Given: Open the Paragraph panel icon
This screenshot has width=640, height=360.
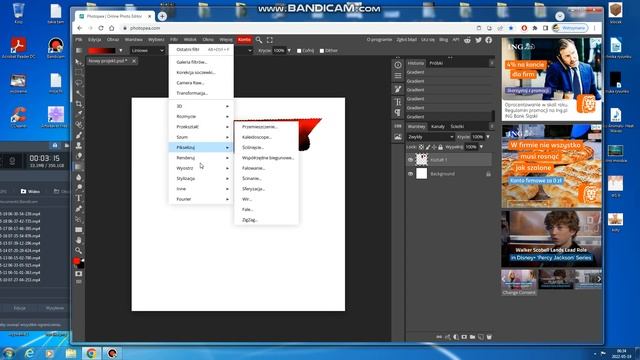Looking at the screenshot, I should (398, 113).
